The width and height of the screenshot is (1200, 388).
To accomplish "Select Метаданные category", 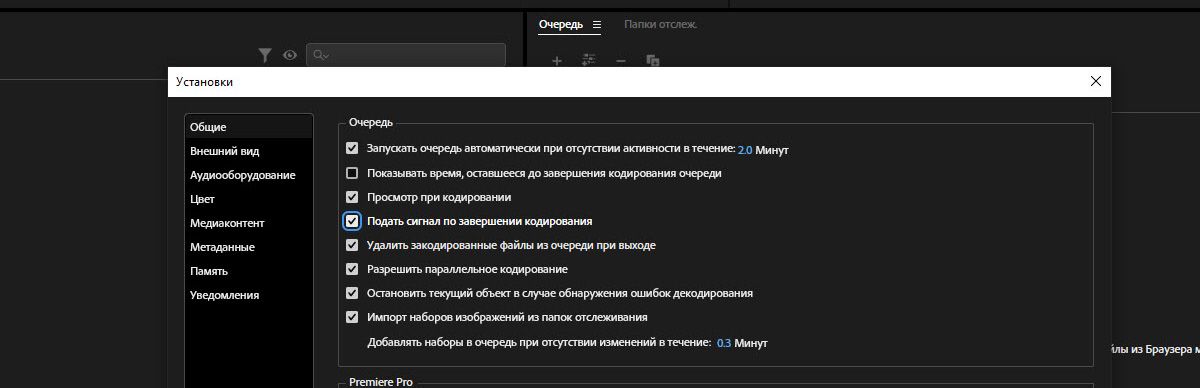I will (x=249, y=247).
